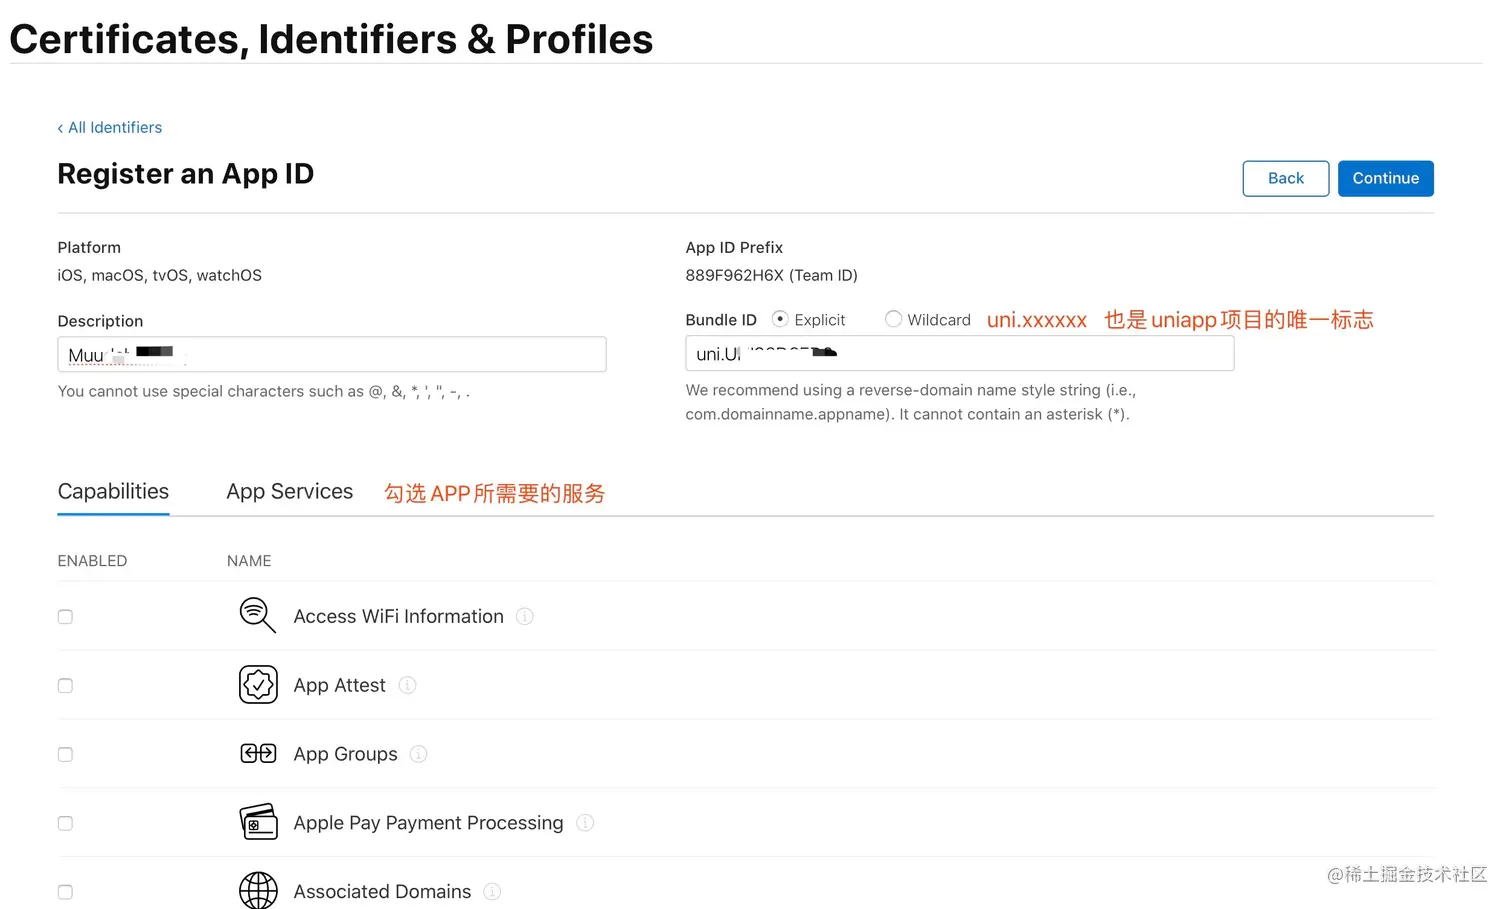Click the Access WiFi Information icon
This screenshot has height=909, width=1512.
[x=257, y=615]
